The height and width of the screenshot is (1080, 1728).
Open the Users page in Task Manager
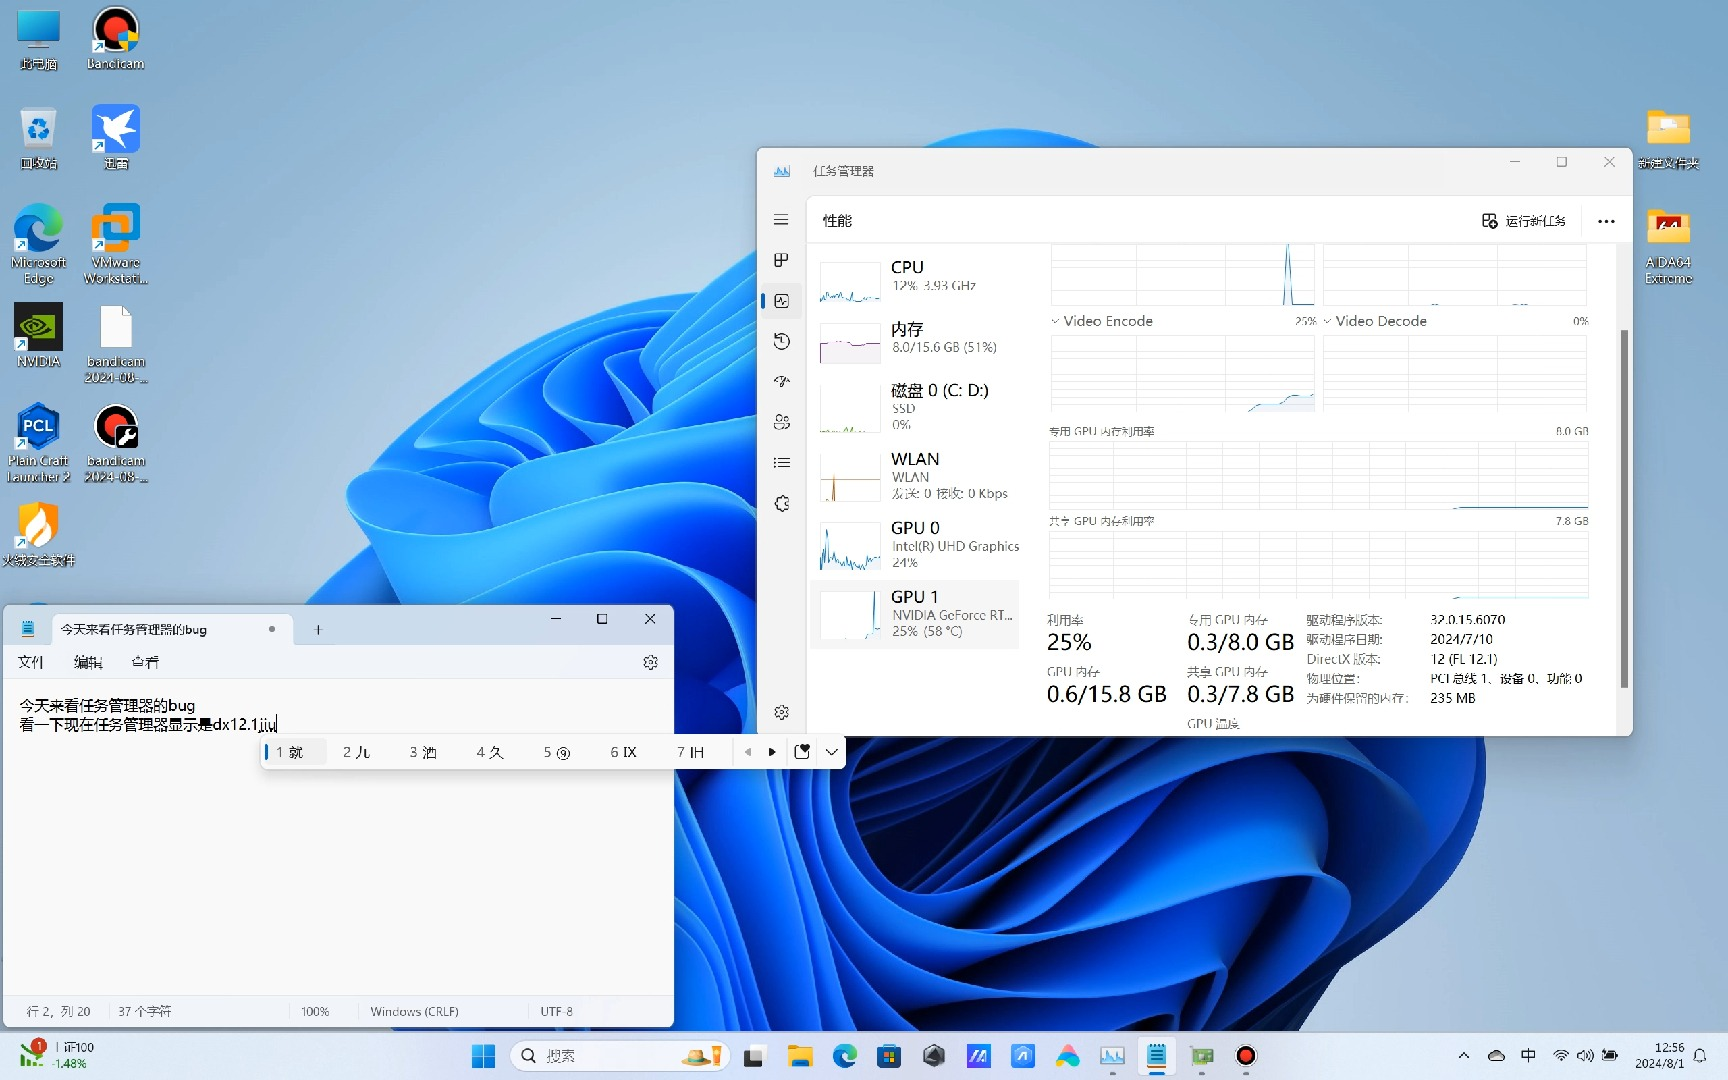(x=781, y=422)
